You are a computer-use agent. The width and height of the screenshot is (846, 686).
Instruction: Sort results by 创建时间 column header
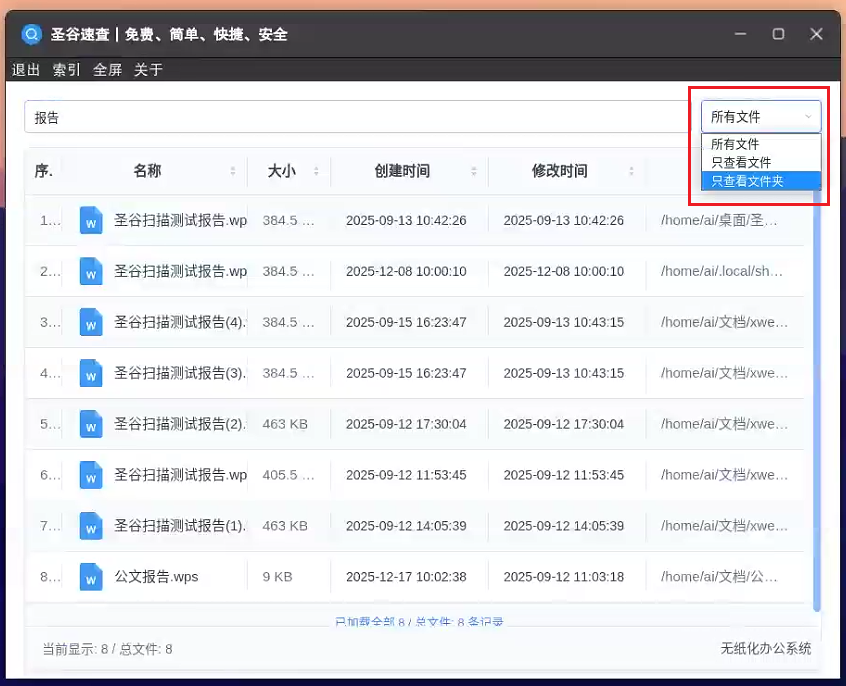(402, 171)
